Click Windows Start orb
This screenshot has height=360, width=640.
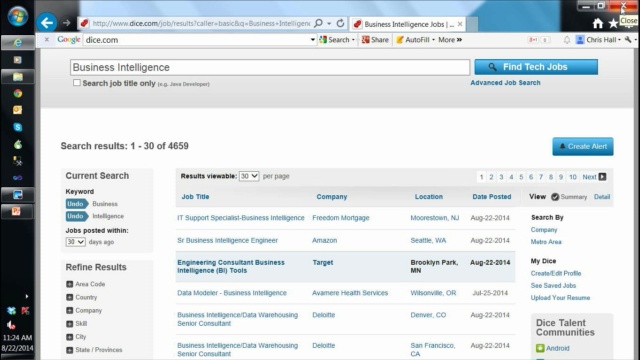pos(18,16)
